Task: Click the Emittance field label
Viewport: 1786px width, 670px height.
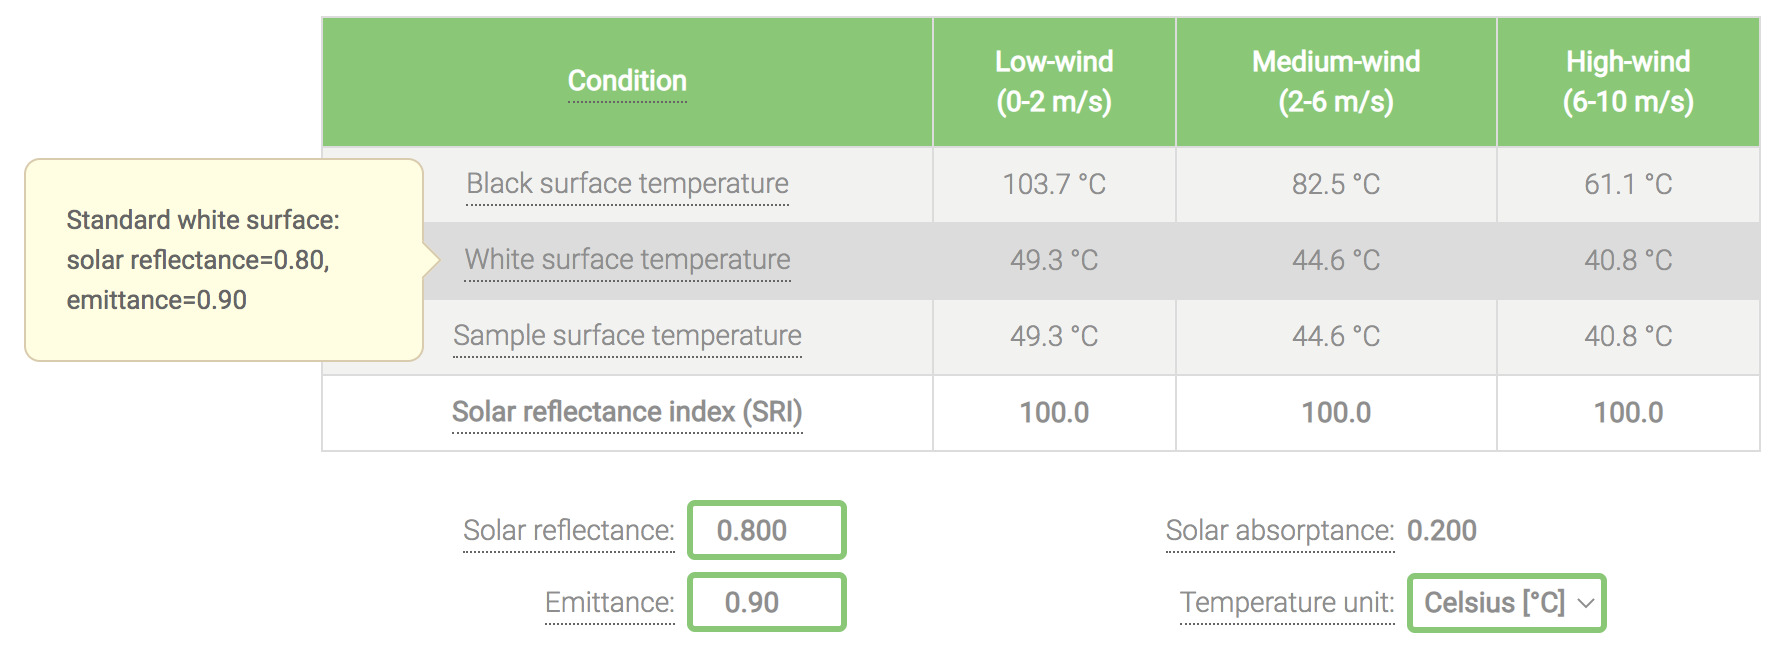Action: click(x=609, y=602)
